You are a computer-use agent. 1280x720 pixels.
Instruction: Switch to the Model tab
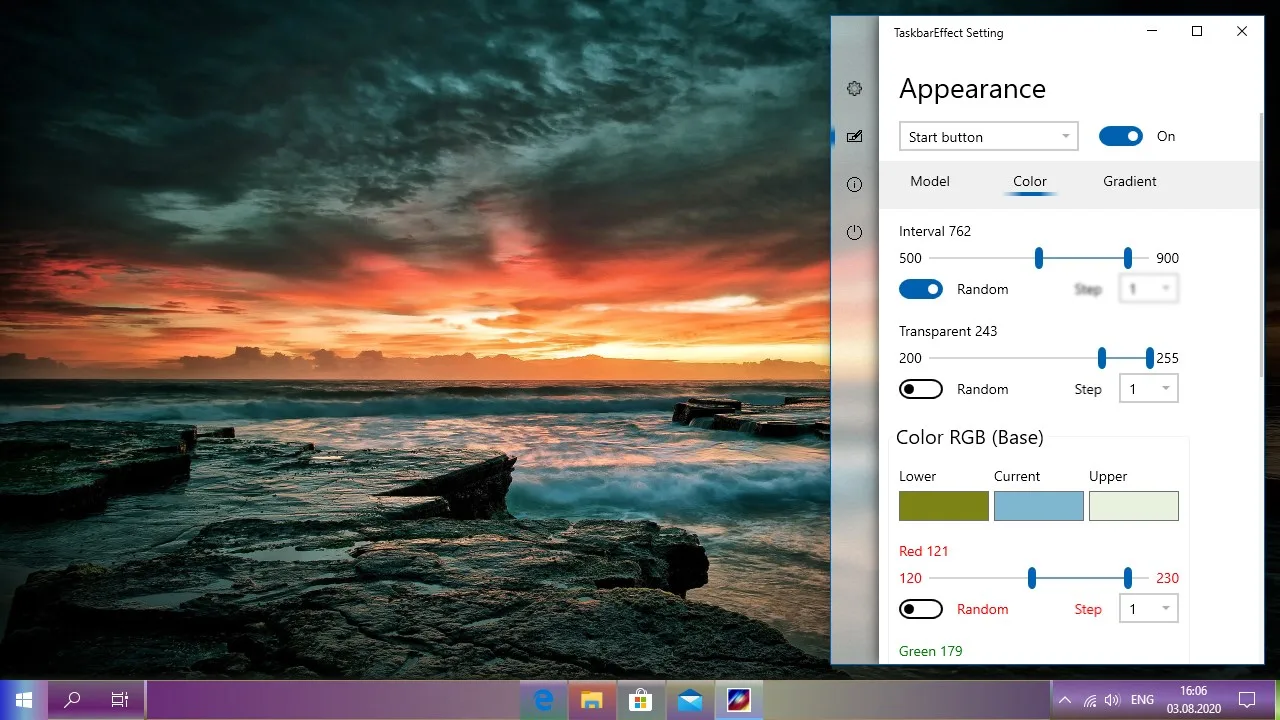[x=930, y=181]
